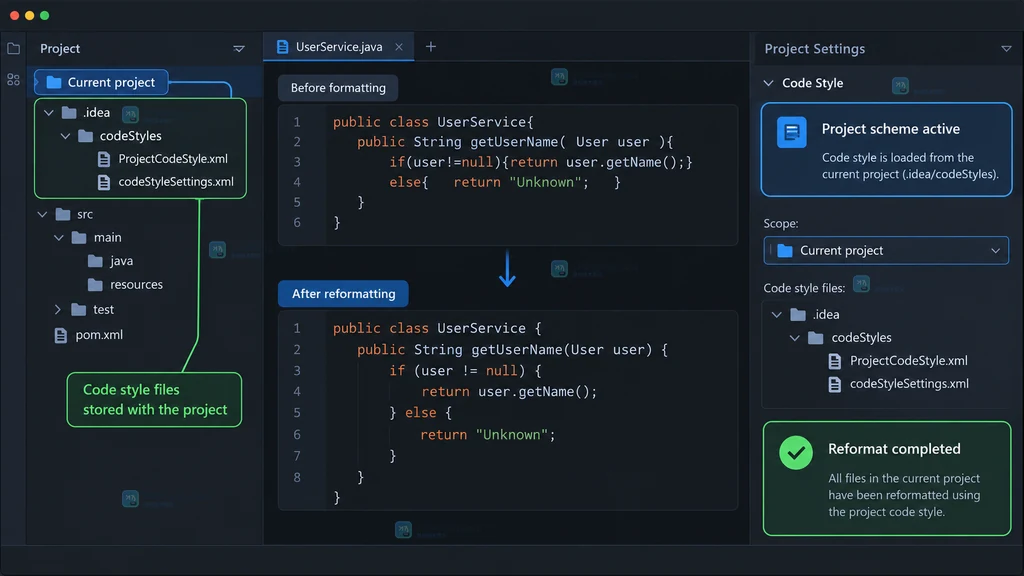Click .idea folder icon in settings panel
Screen dimensions: 1024x576
(798, 315)
